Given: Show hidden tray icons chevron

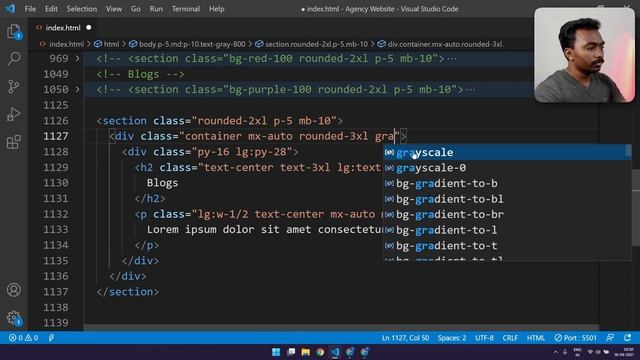Looking at the screenshot, I should (x=556, y=352).
